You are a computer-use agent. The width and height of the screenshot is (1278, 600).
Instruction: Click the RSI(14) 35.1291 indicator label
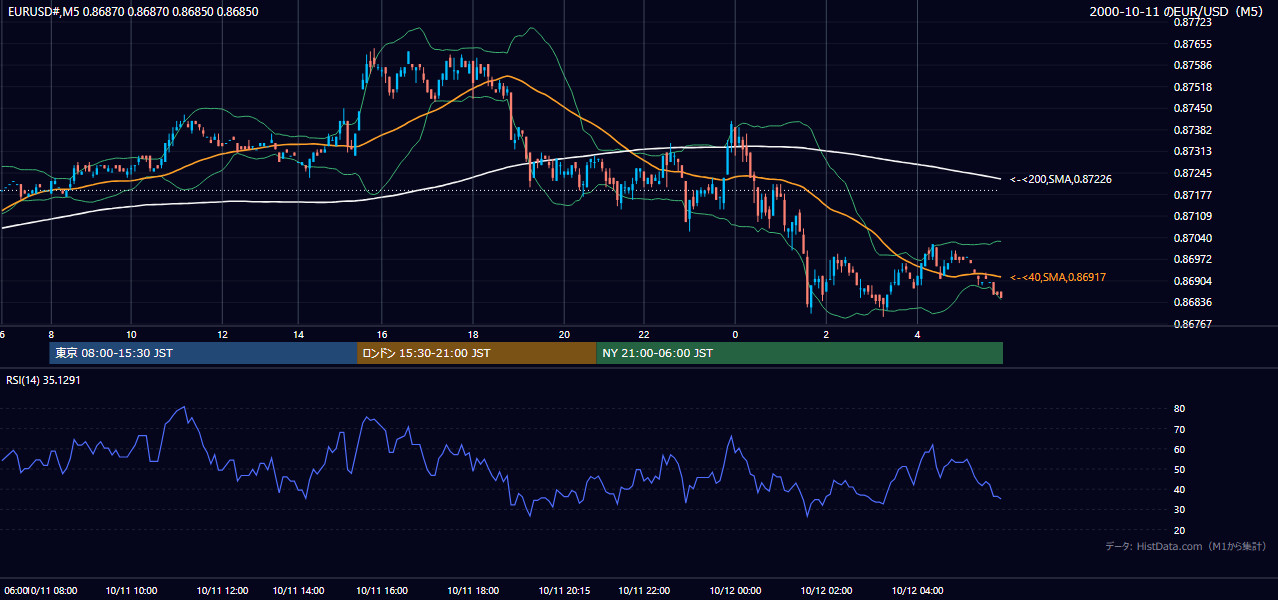tap(43, 380)
